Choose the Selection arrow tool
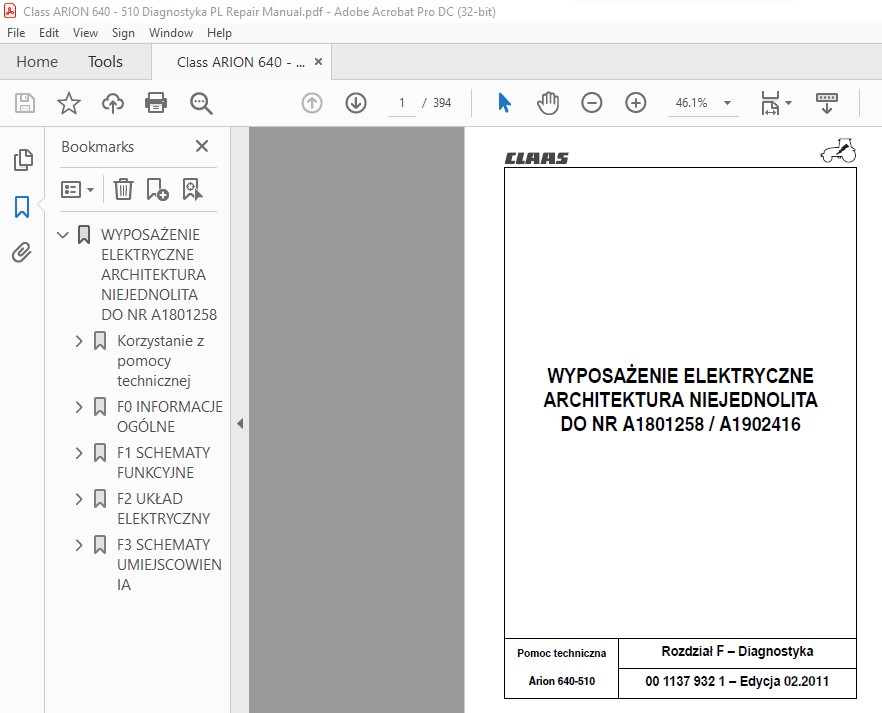 tap(505, 103)
